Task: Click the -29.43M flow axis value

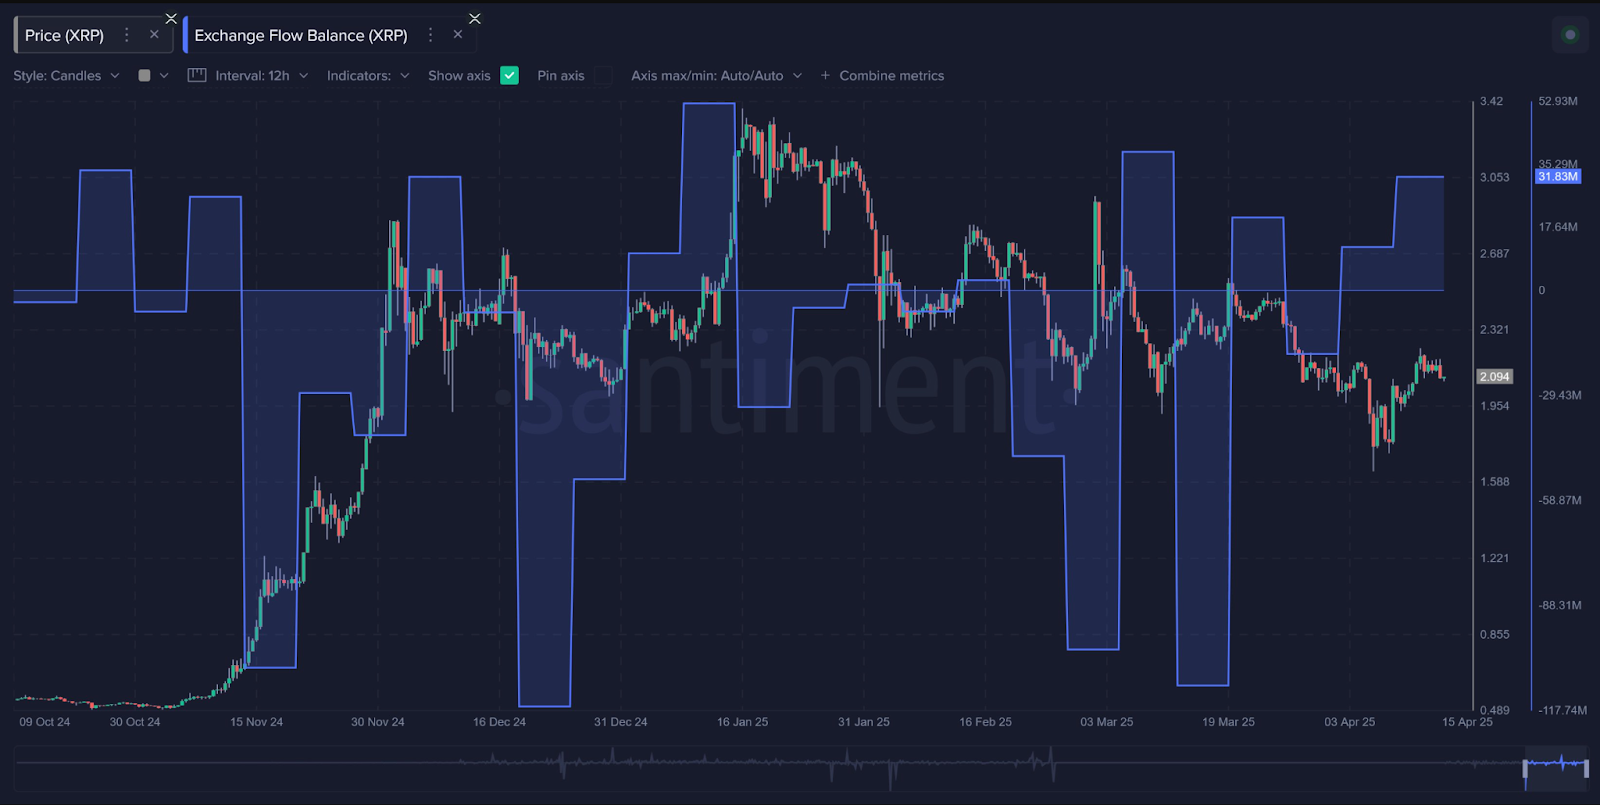Action: pos(1560,395)
